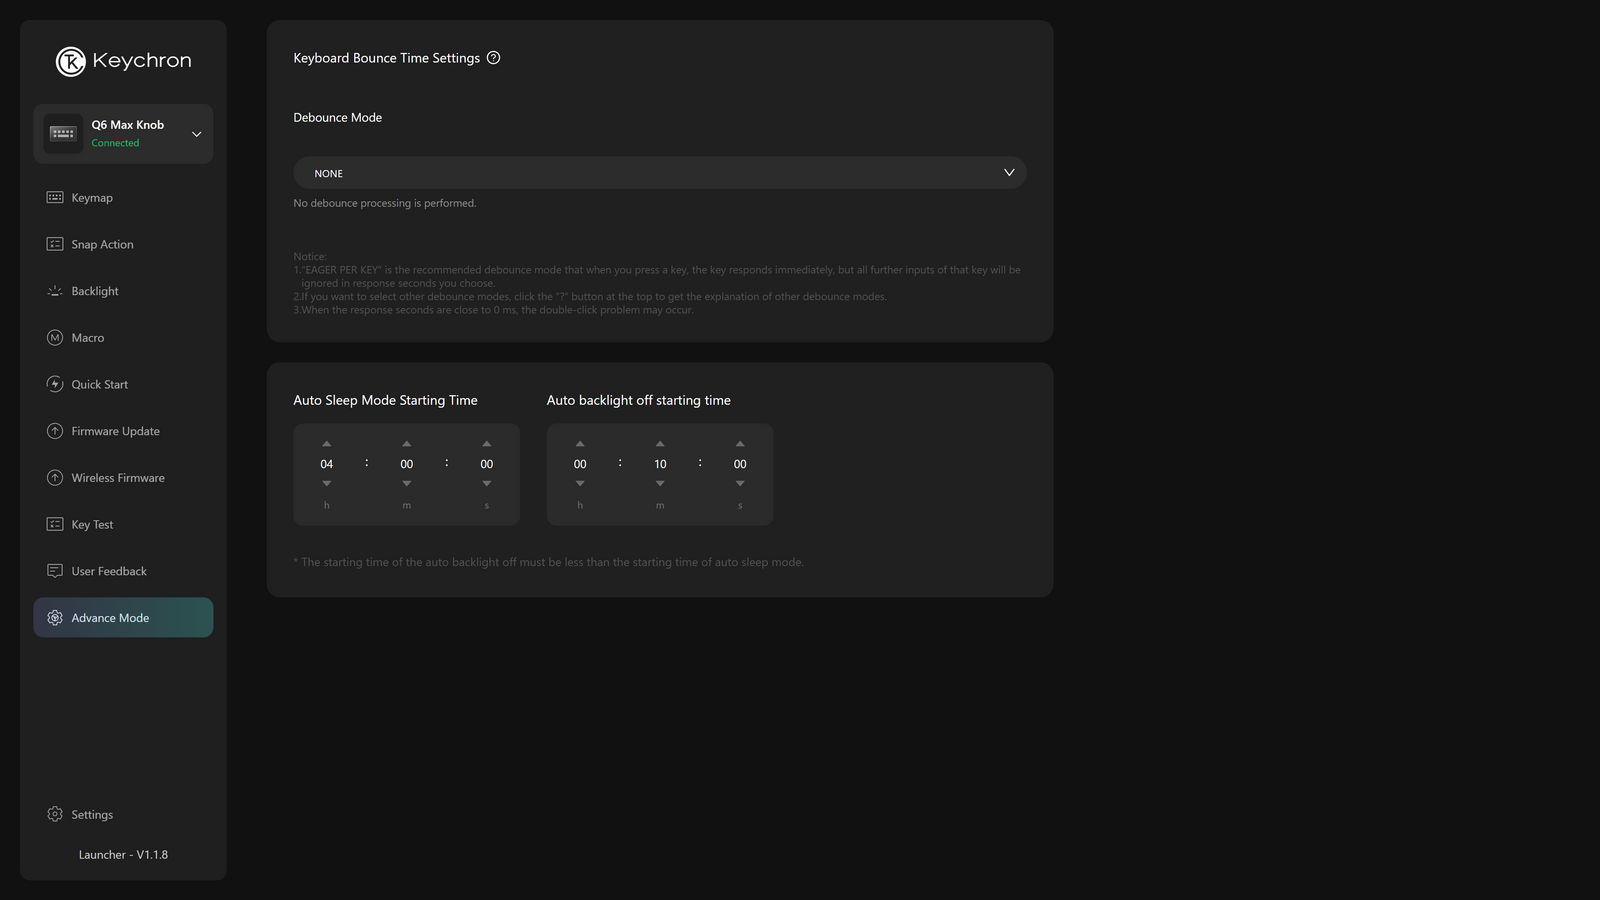This screenshot has height=900, width=1600.
Task: Click the Backlight icon in sidebar
Action: click(x=55, y=291)
